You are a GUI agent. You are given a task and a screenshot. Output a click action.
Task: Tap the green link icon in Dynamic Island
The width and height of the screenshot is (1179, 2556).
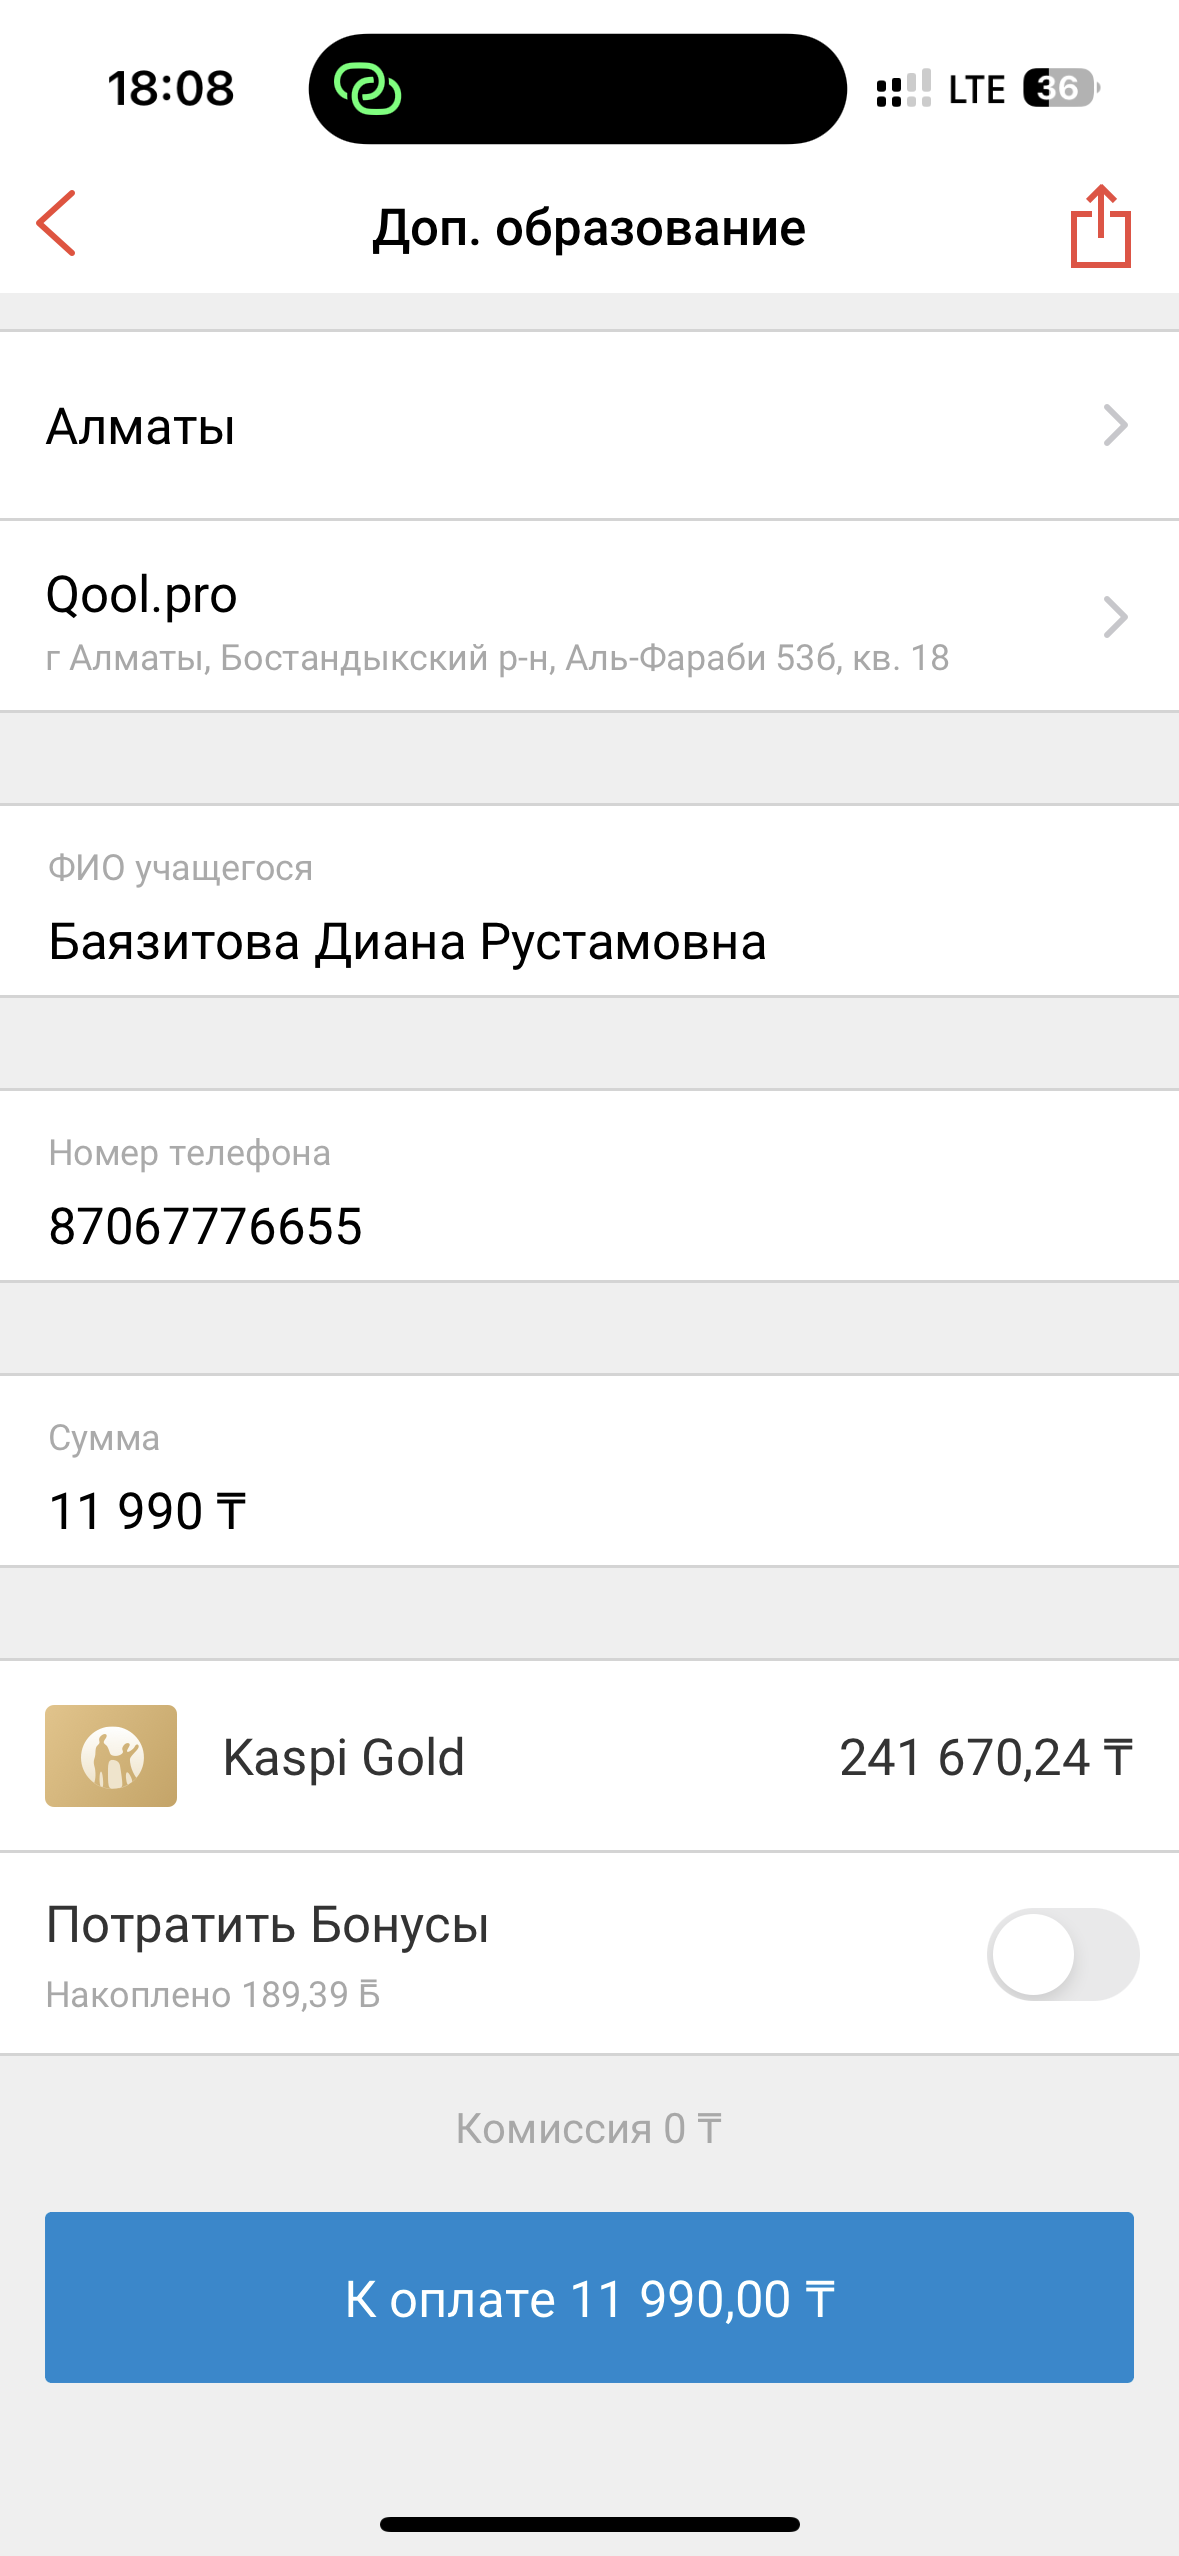(x=368, y=90)
